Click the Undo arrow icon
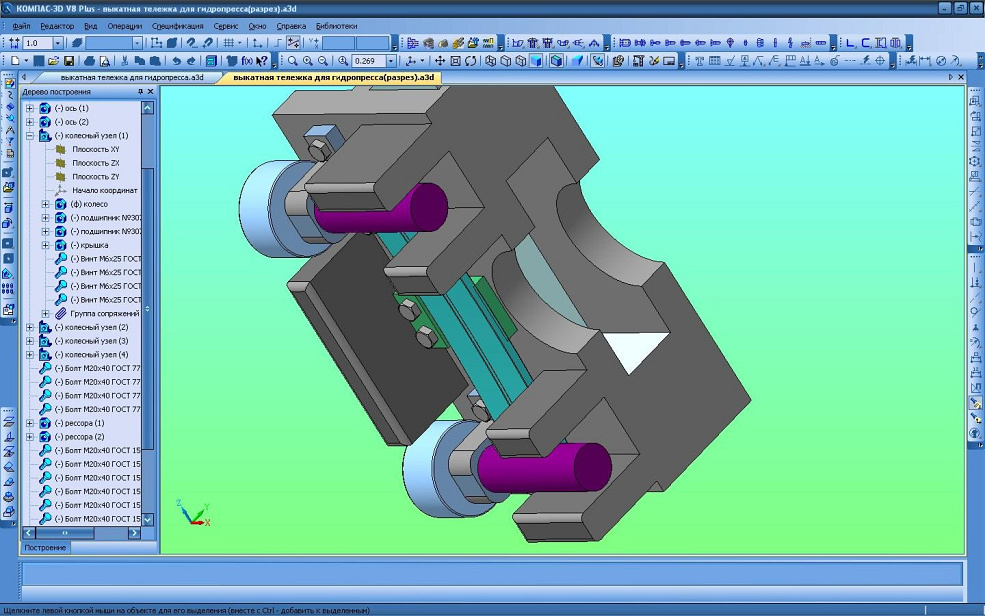 click(176, 61)
